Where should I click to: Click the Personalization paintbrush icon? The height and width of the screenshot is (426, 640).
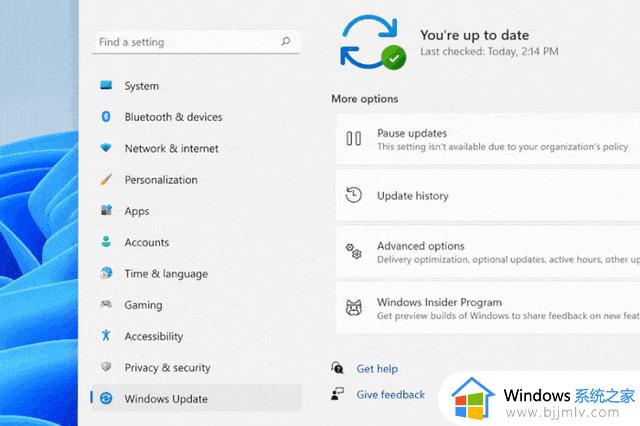coord(106,179)
